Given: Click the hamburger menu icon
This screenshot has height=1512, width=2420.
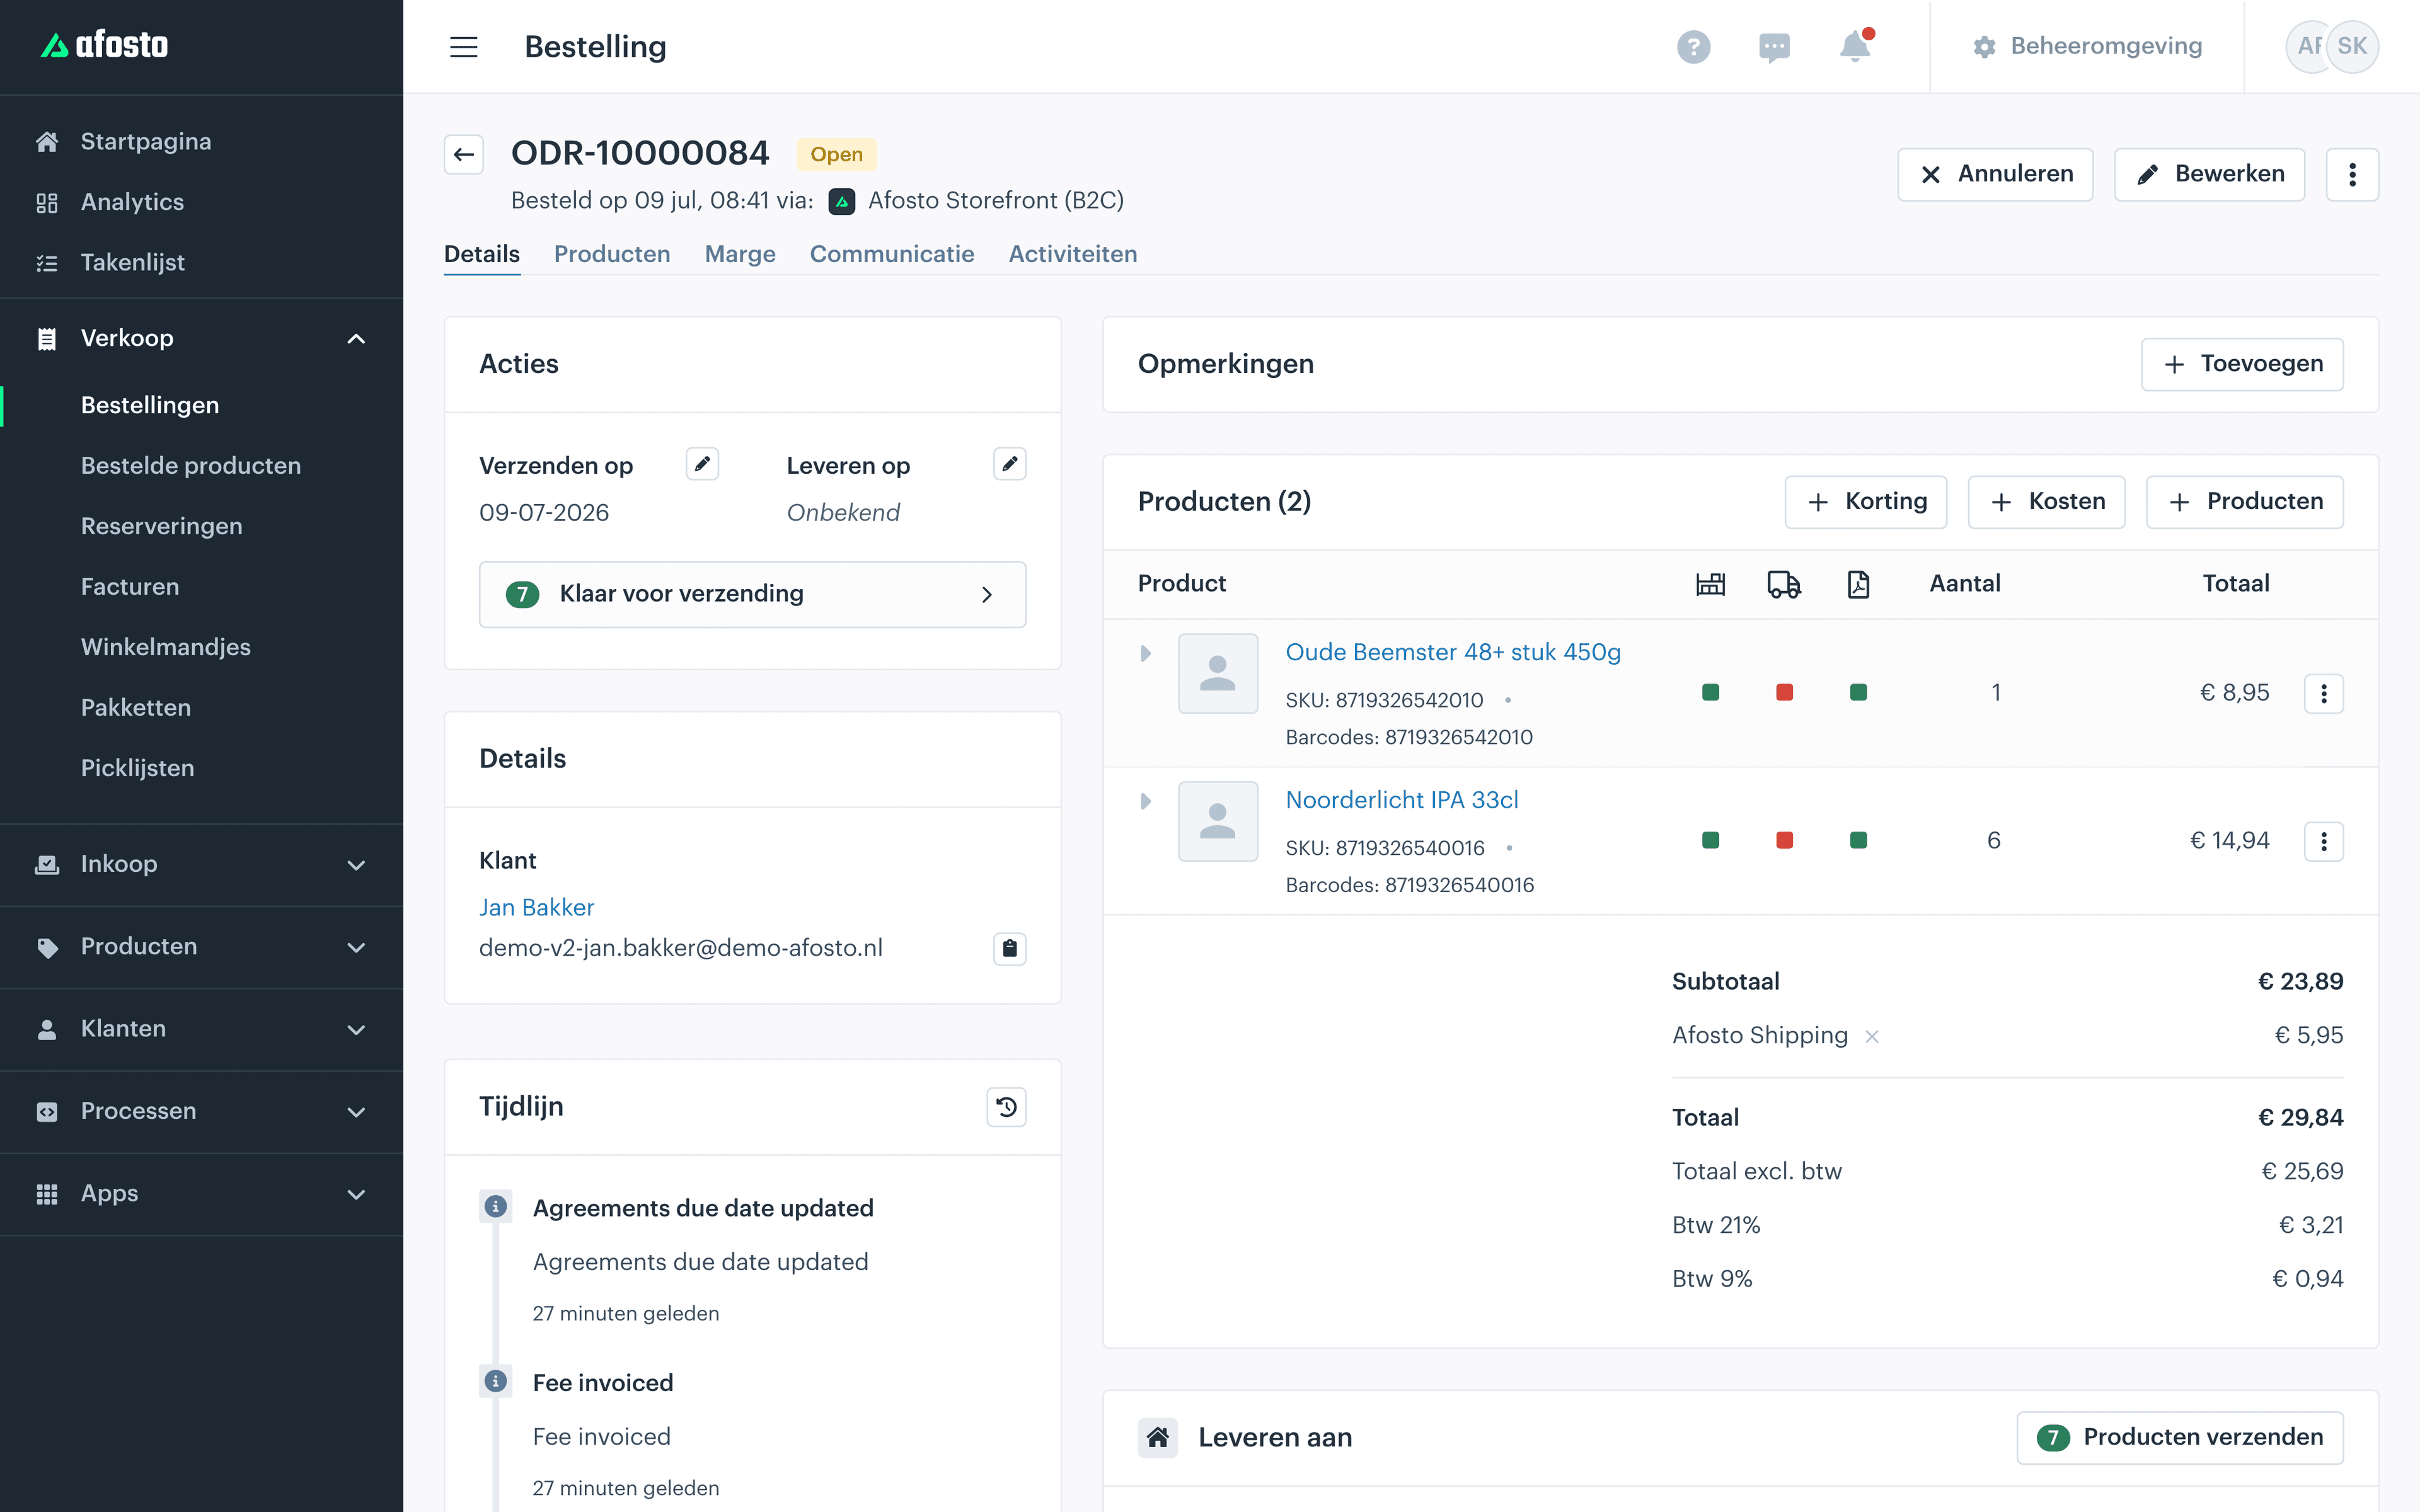Looking at the screenshot, I should (x=464, y=47).
